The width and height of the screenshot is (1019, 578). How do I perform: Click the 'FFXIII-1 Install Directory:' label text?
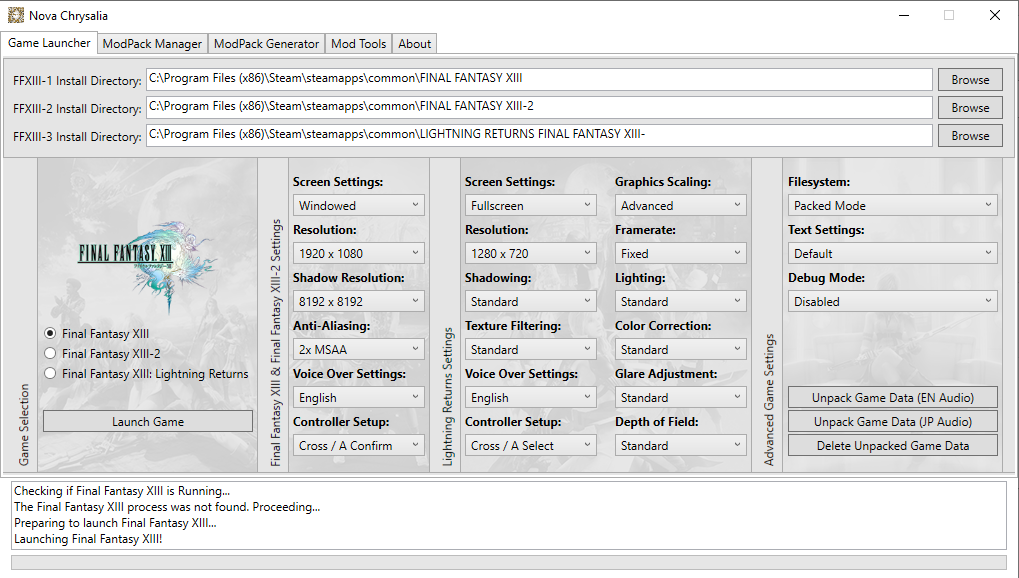coord(77,81)
